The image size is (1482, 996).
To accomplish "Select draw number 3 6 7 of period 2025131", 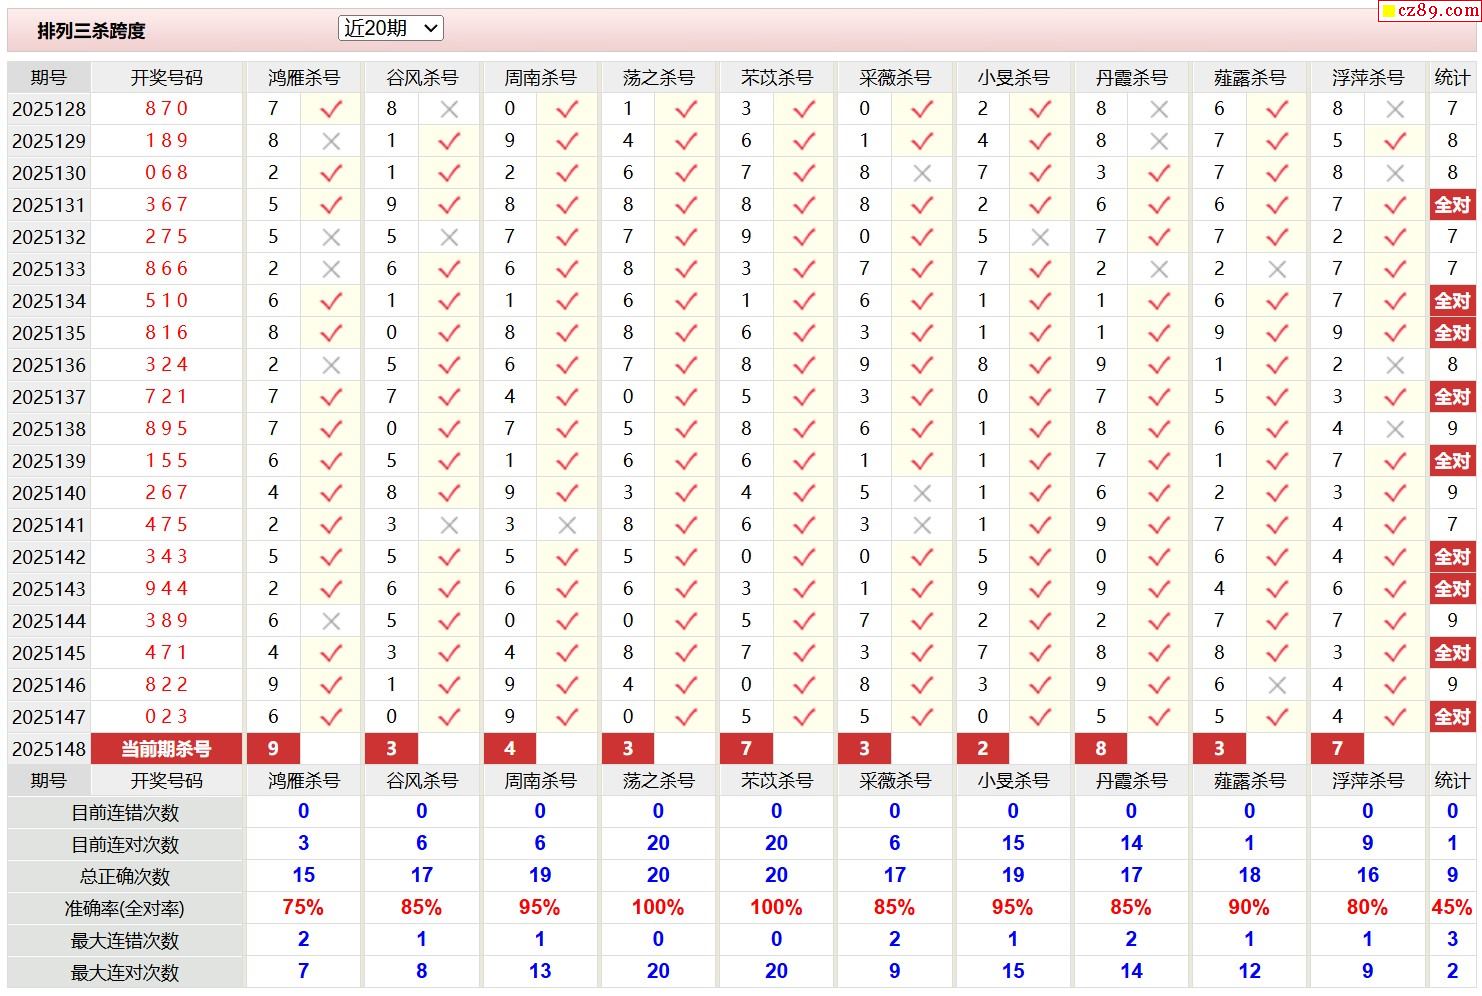I will 167,204.
